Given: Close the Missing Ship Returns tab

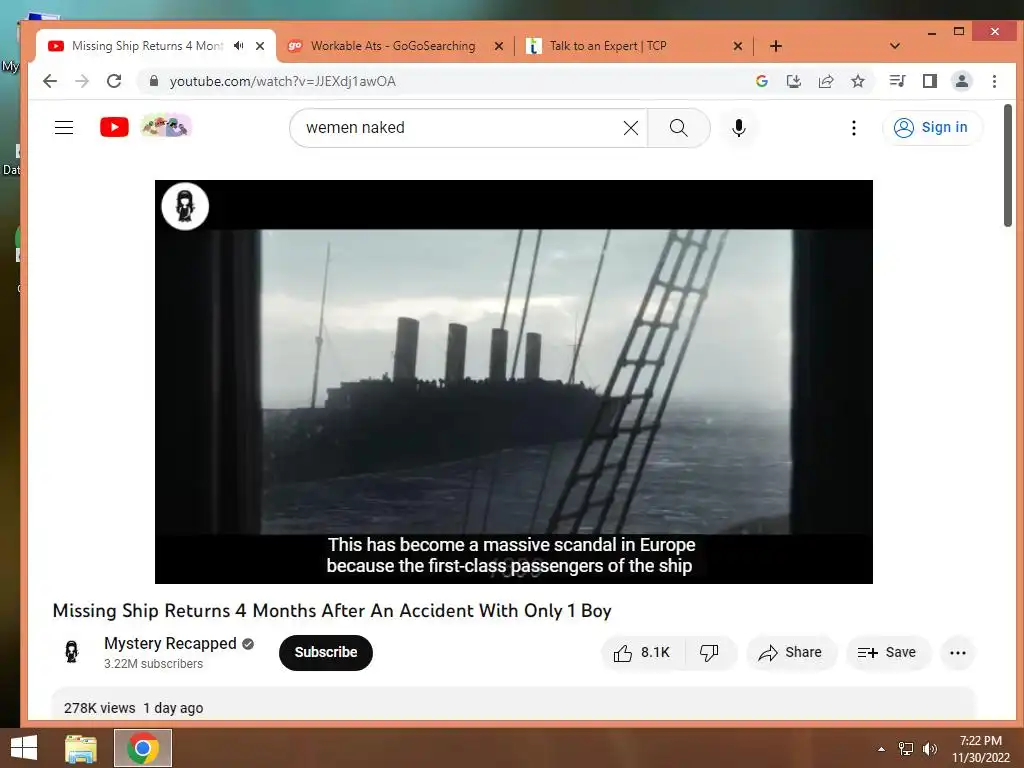Looking at the screenshot, I should coord(260,46).
